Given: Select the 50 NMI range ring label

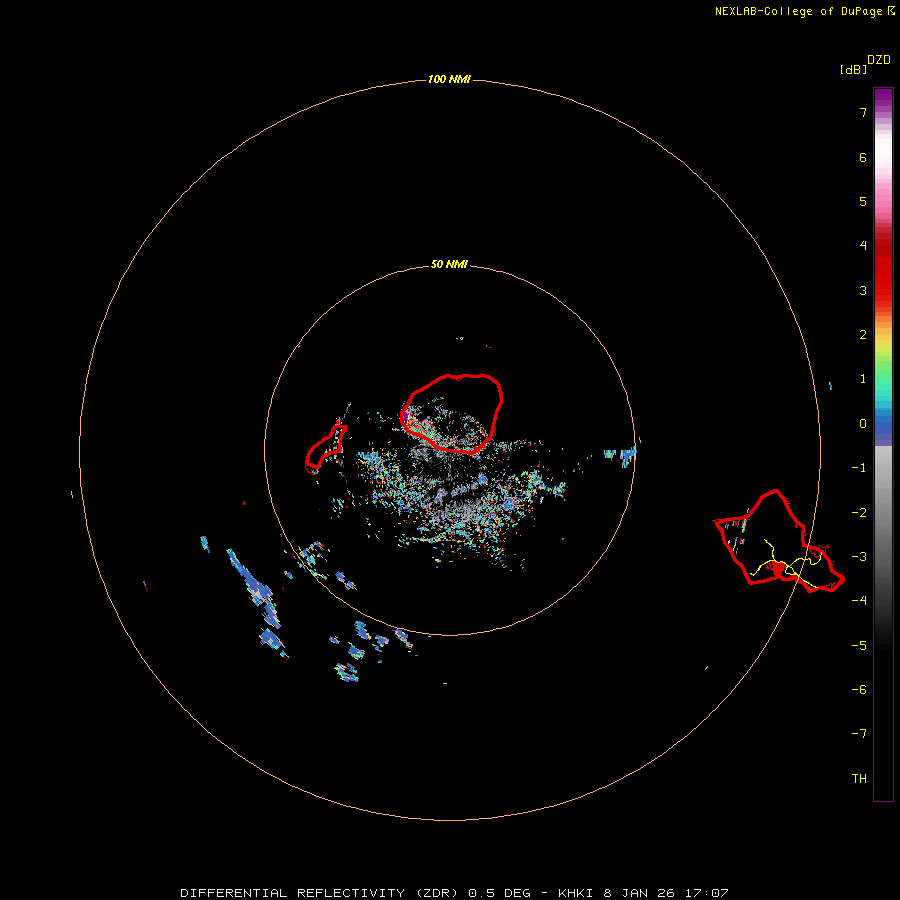Looking at the screenshot, I should pyautogui.click(x=449, y=265).
